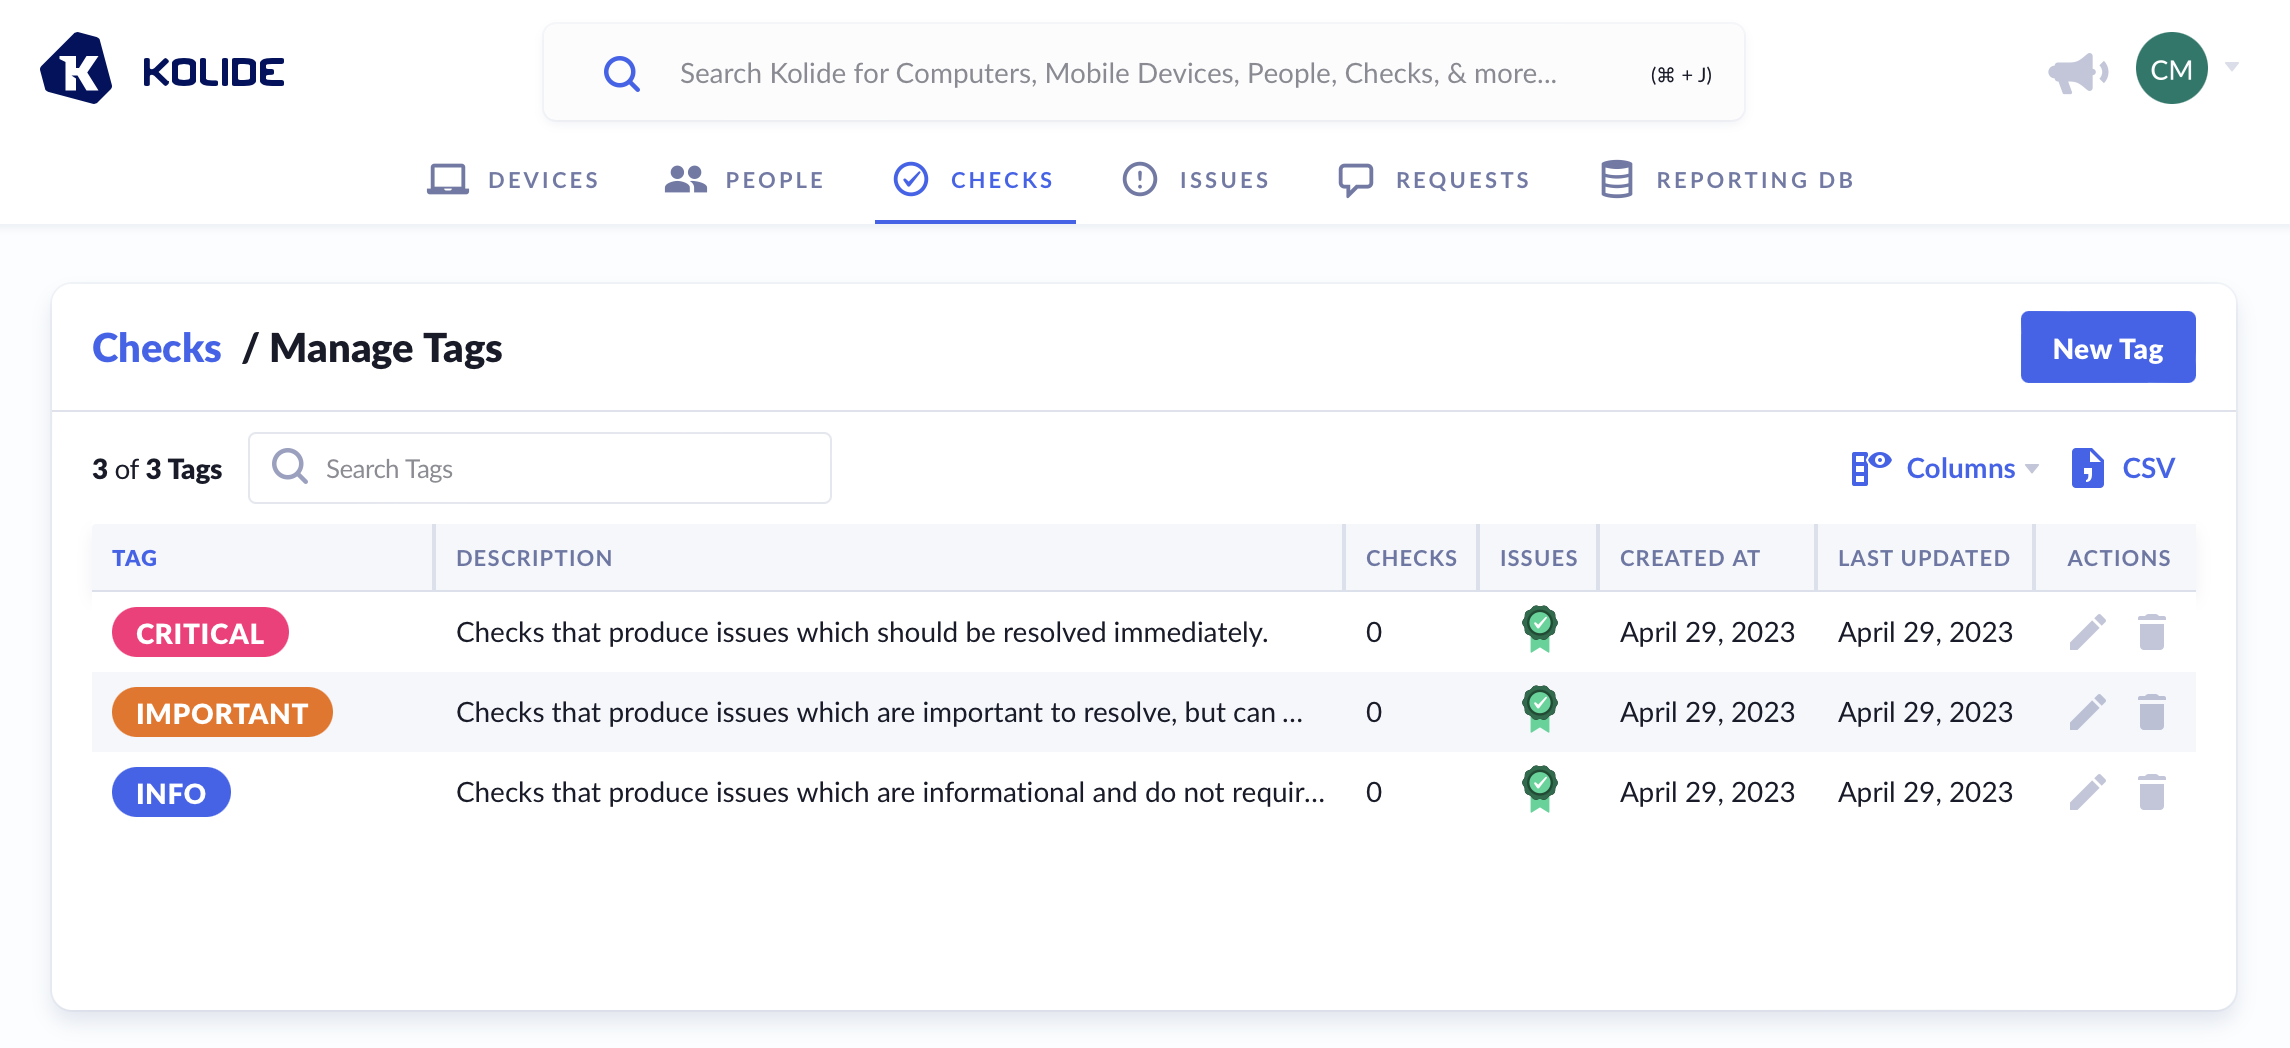The image size is (2290, 1048).
Task: Edit the INFO tag with pencil icon
Action: click(x=2087, y=792)
